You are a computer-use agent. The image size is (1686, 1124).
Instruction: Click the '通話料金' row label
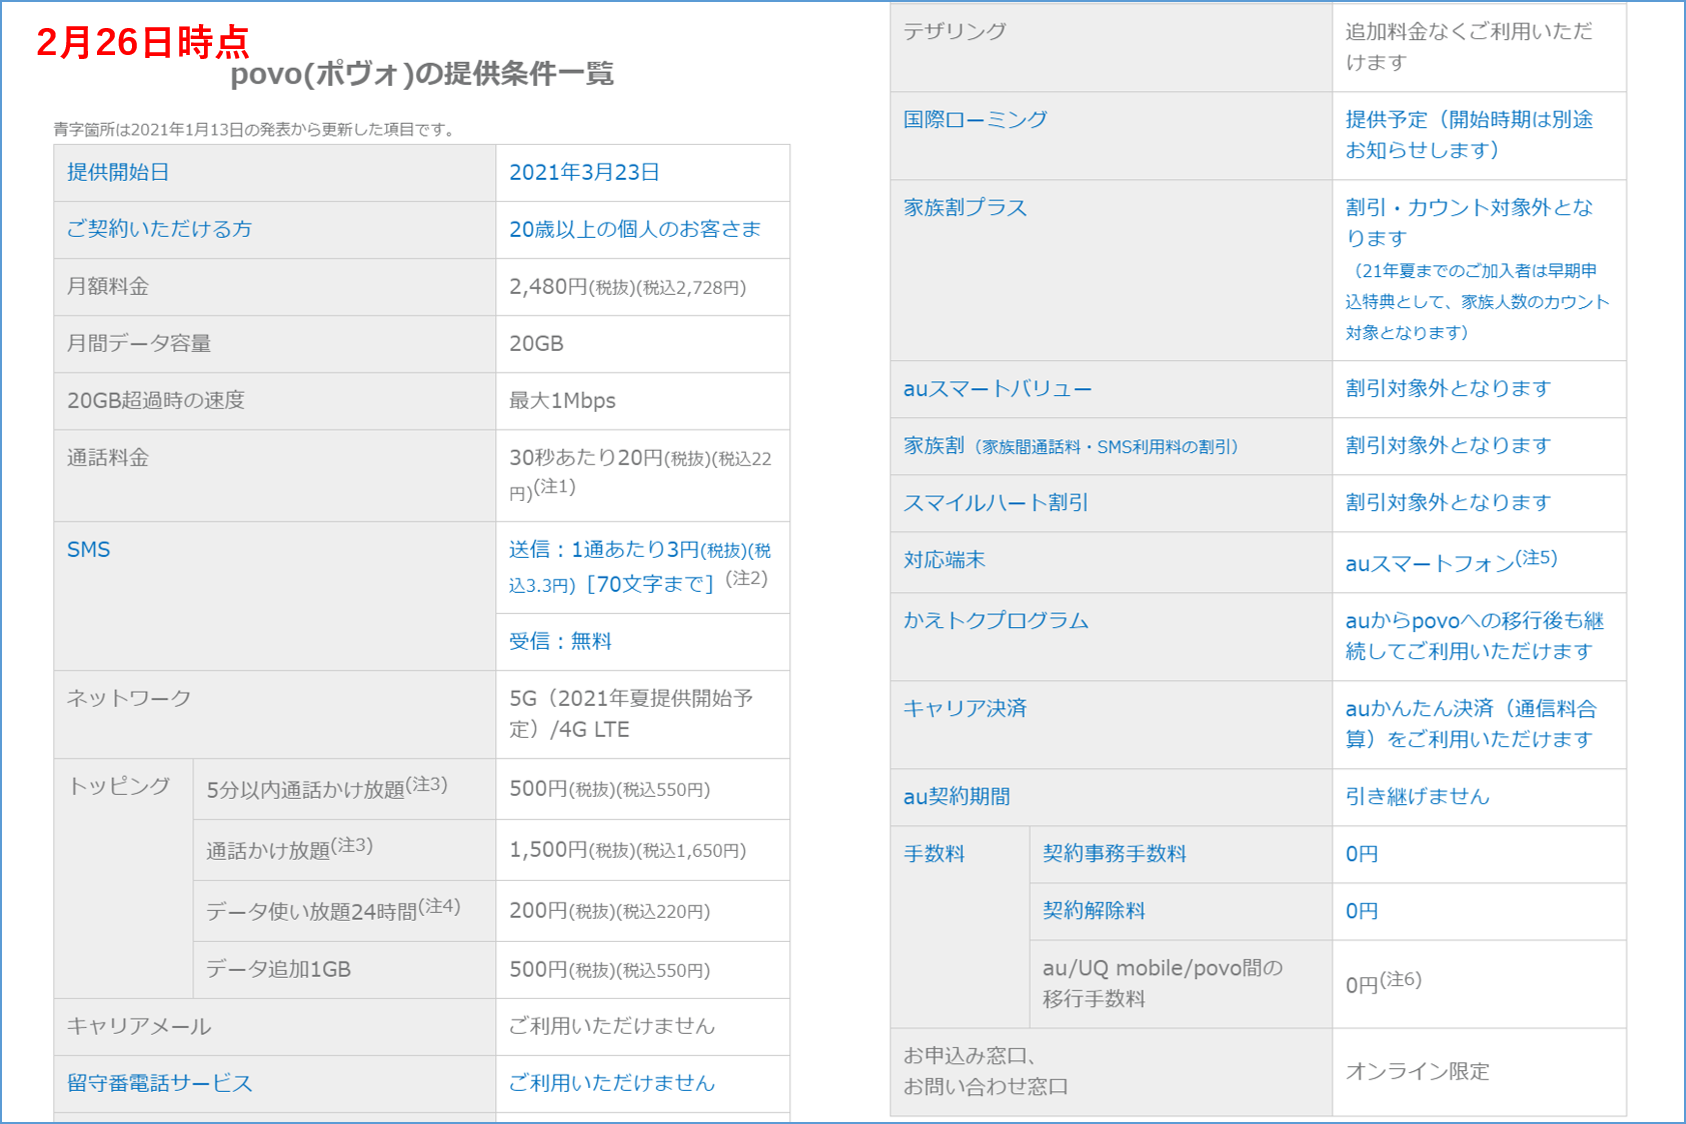(108, 457)
